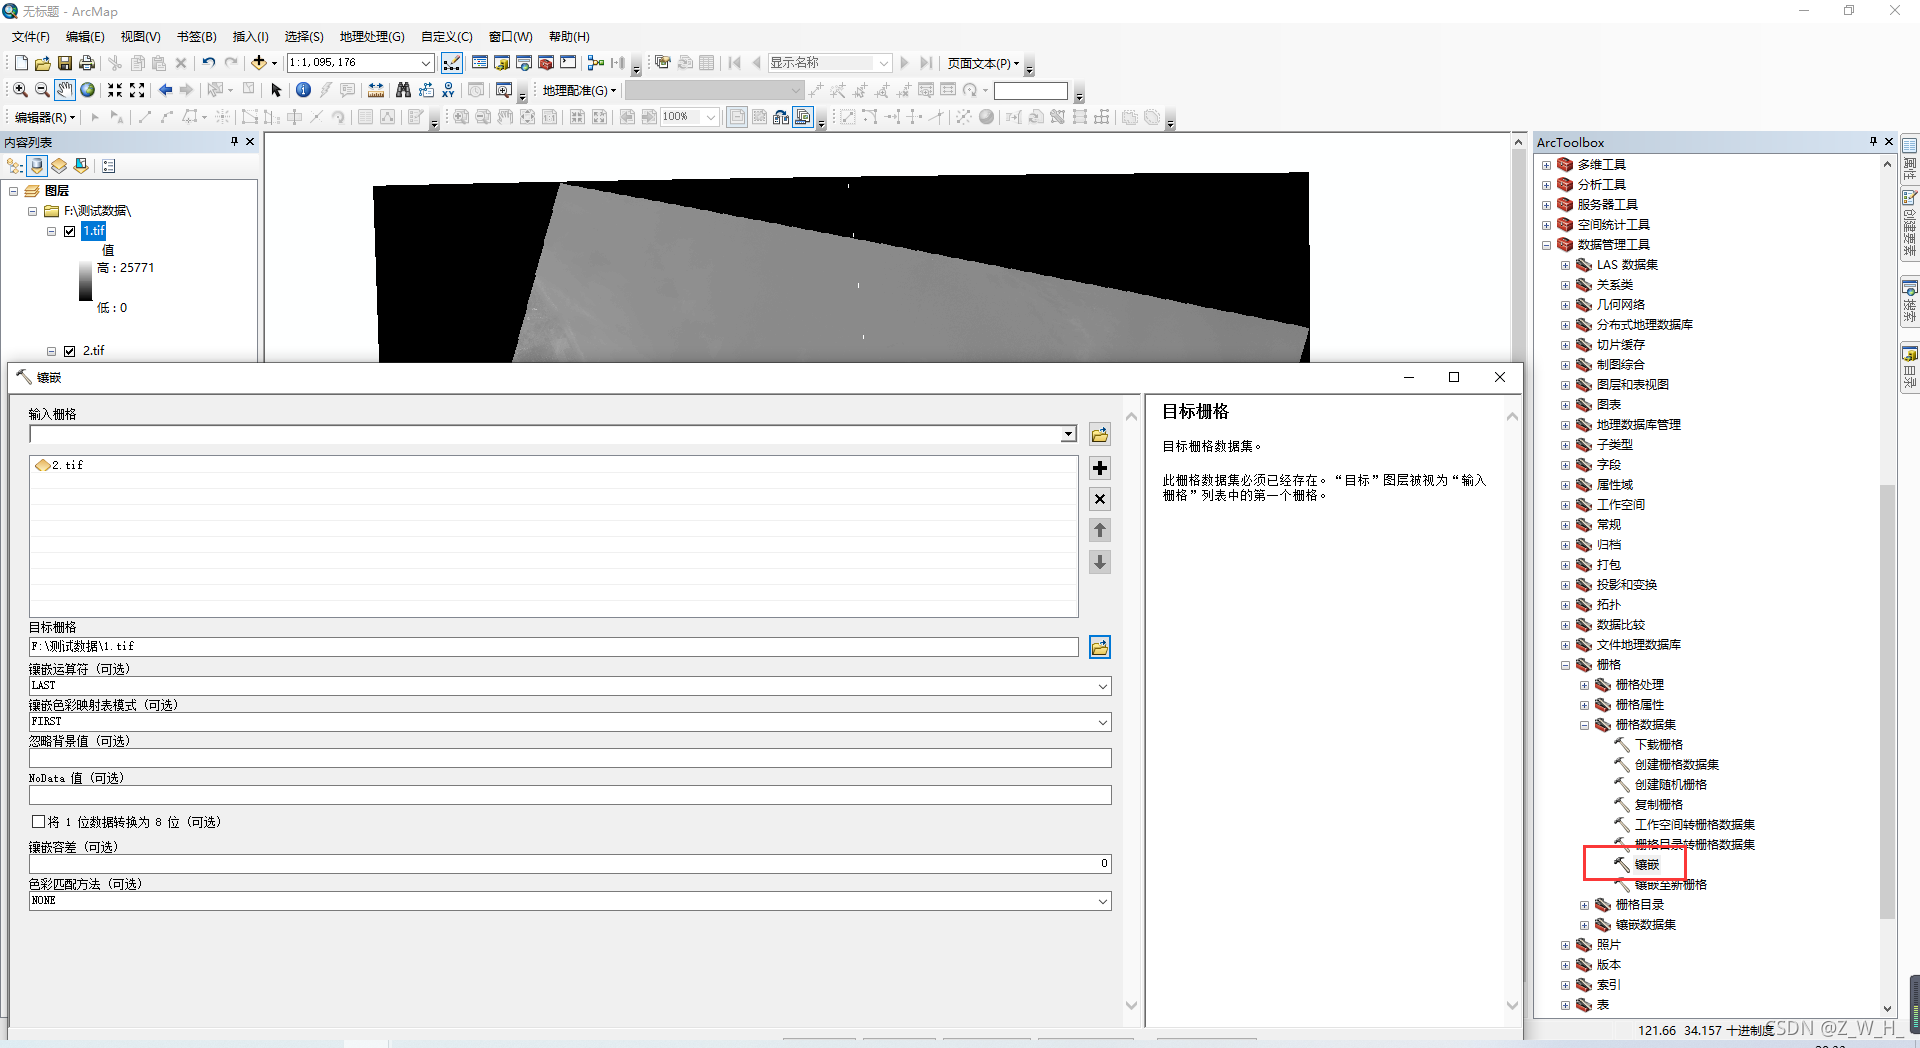Select the 镶嵌至新栅格 tool

1671,885
